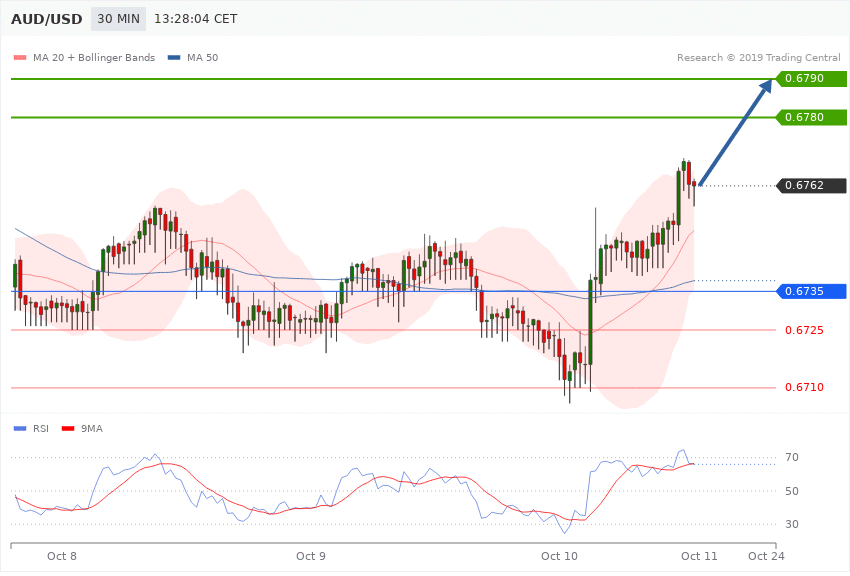
Task: Click the MA 50 blue legend swatch
Action: (x=174, y=57)
